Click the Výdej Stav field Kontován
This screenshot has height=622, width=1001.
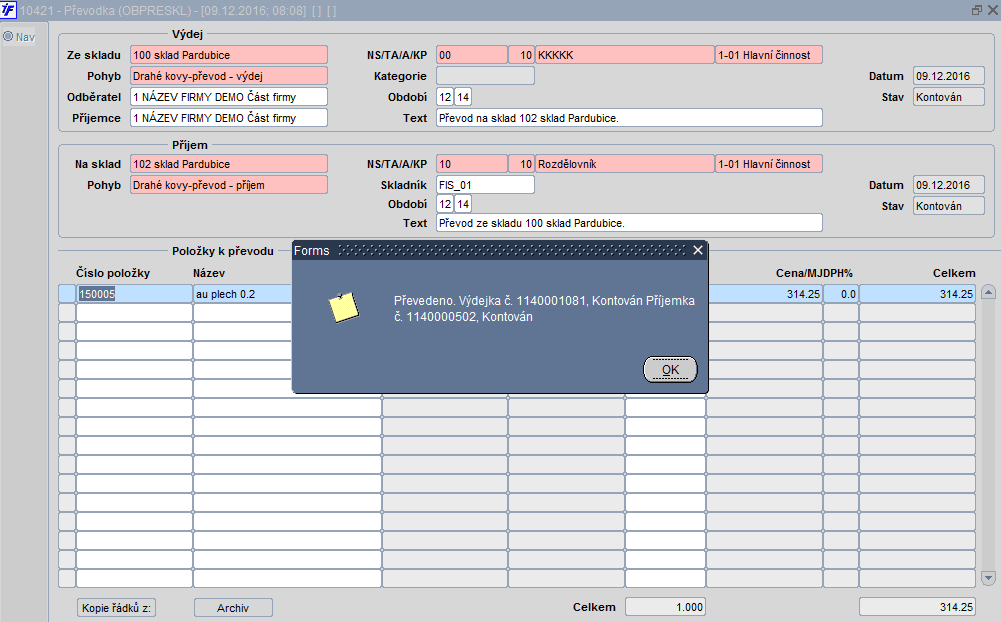click(x=949, y=97)
